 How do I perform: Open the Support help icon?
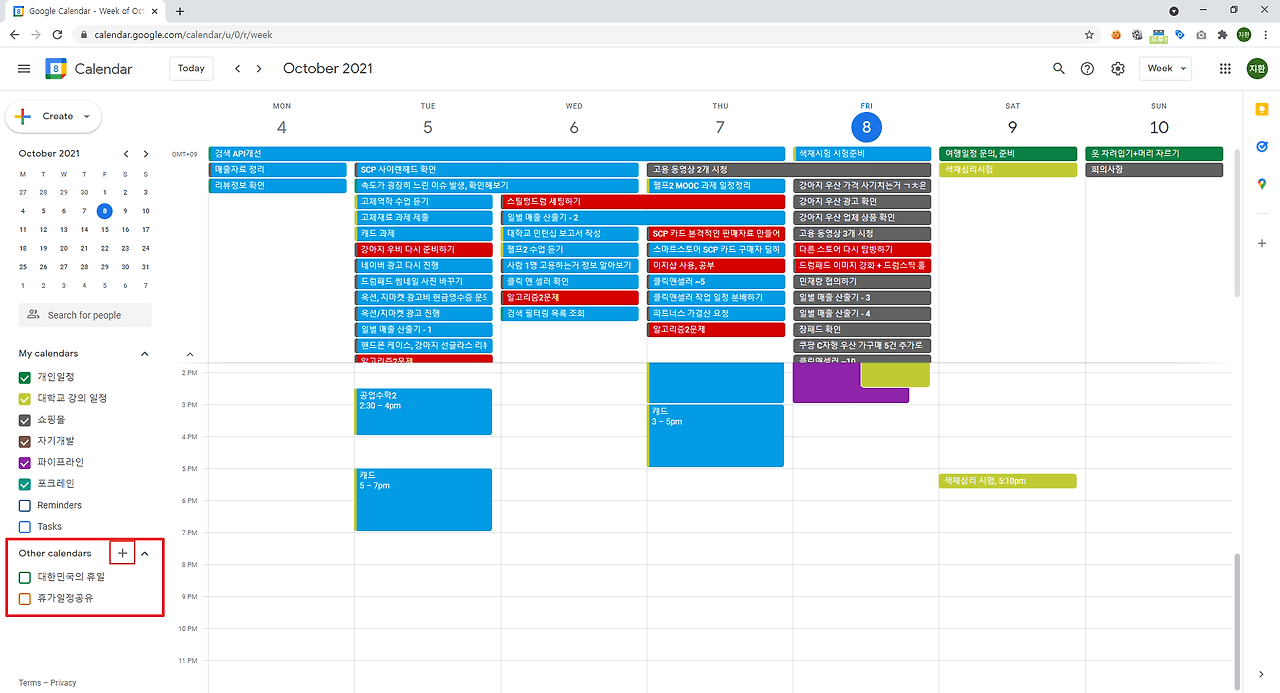[1088, 69]
